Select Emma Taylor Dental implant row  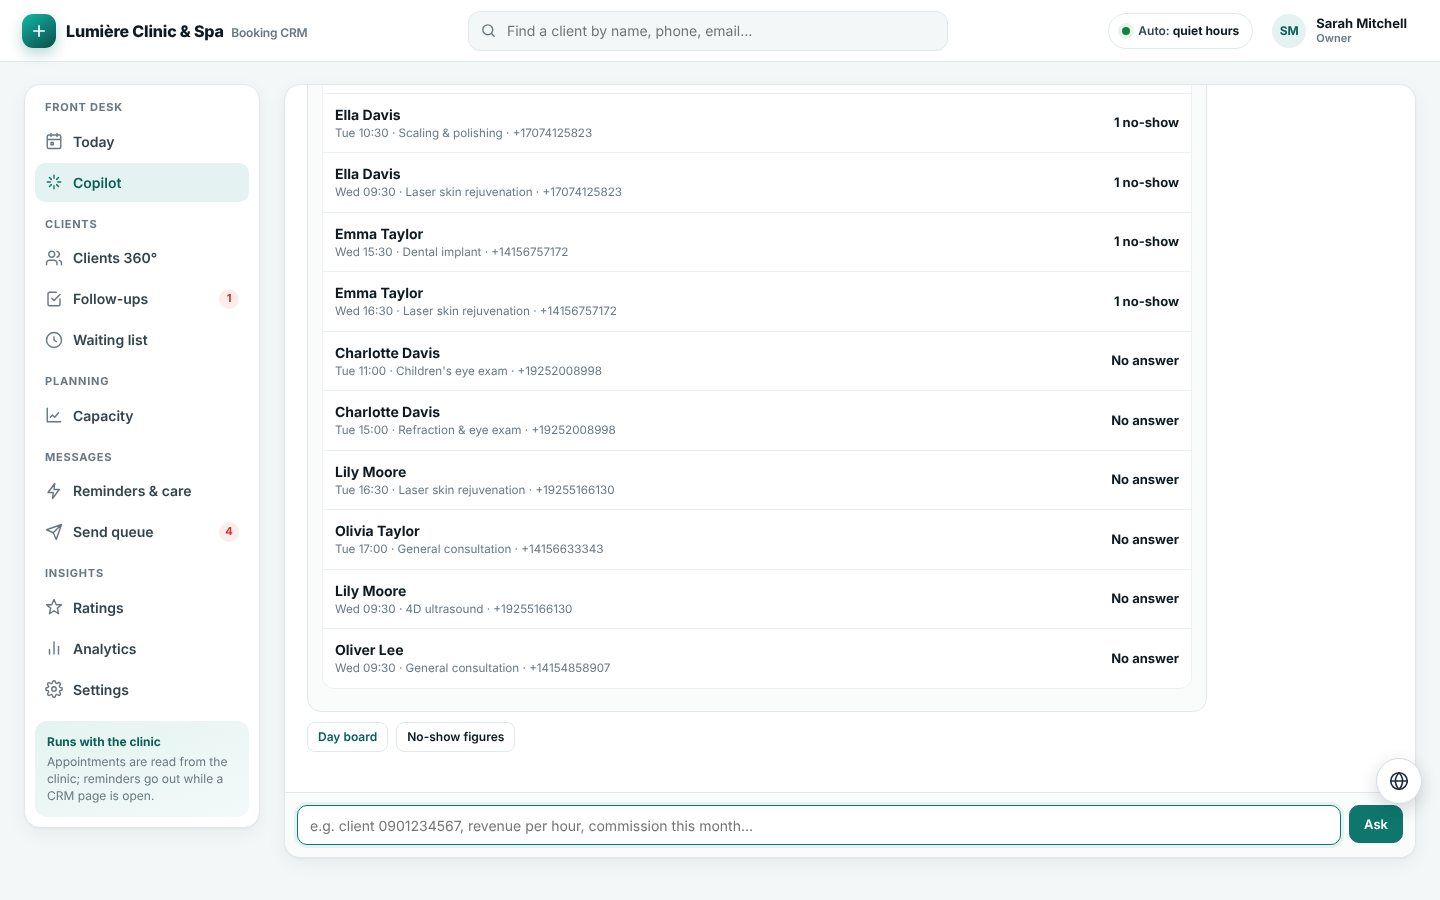pos(757,242)
